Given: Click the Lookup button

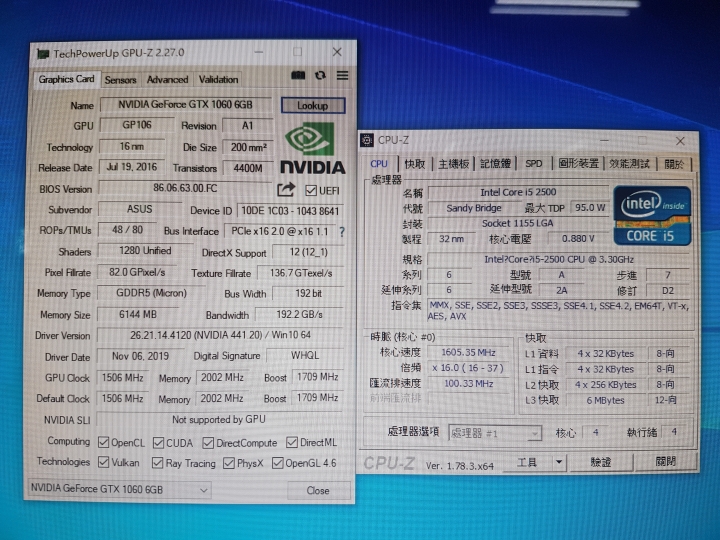Looking at the screenshot, I should 313,106.
